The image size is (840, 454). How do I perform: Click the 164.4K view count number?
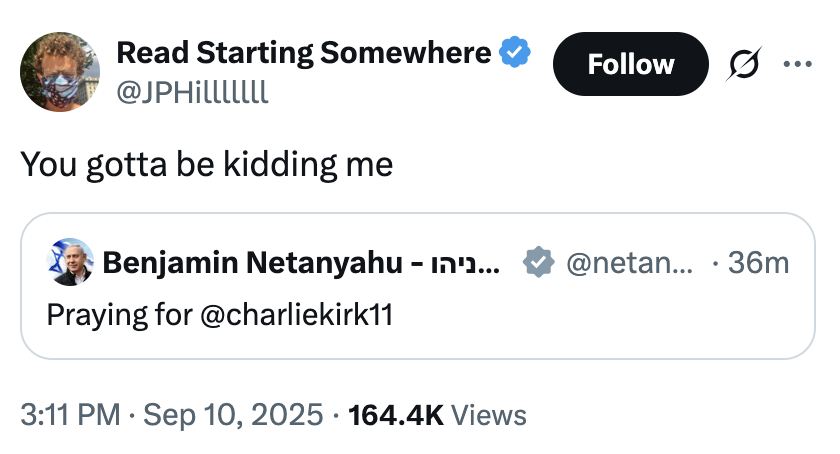[x=395, y=414]
